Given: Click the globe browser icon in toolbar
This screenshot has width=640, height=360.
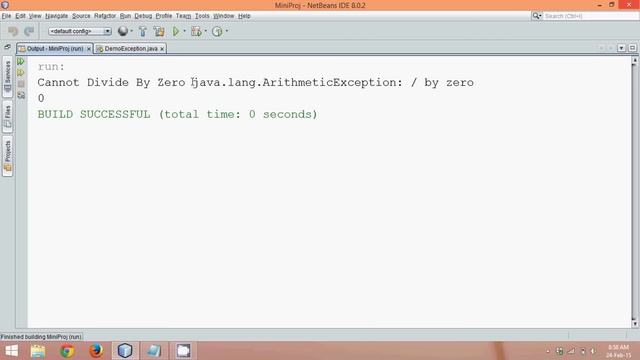Looking at the screenshot, I should tap(123, 31).
